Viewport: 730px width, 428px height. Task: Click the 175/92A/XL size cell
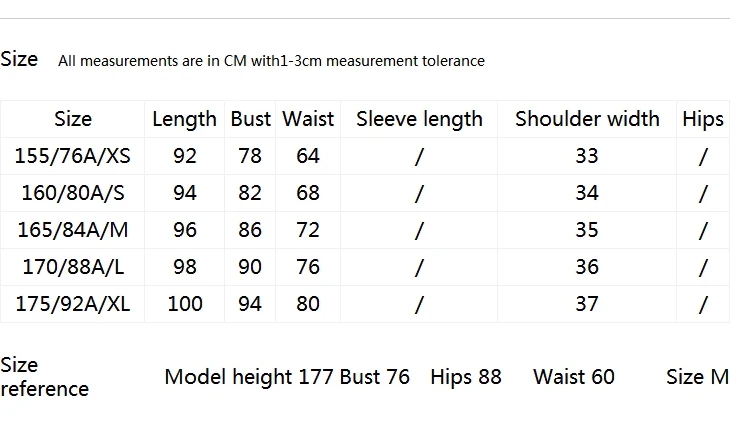coord(73,304)
